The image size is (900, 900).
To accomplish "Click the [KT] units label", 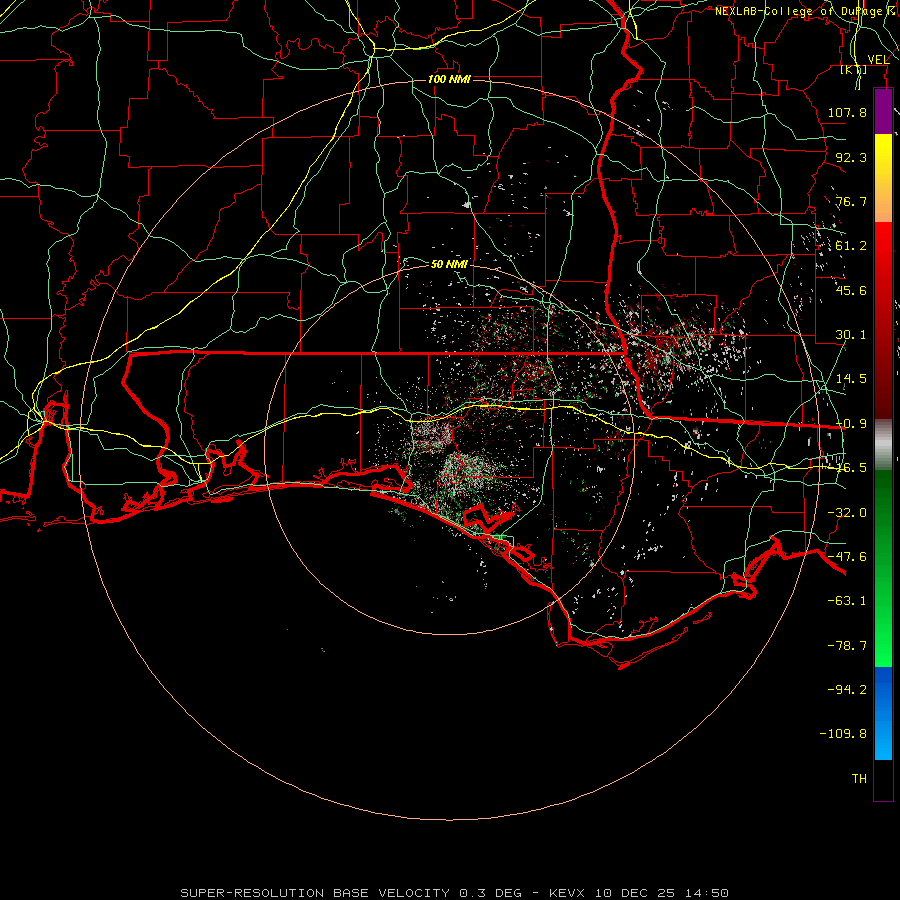I will tap(854, 70).
